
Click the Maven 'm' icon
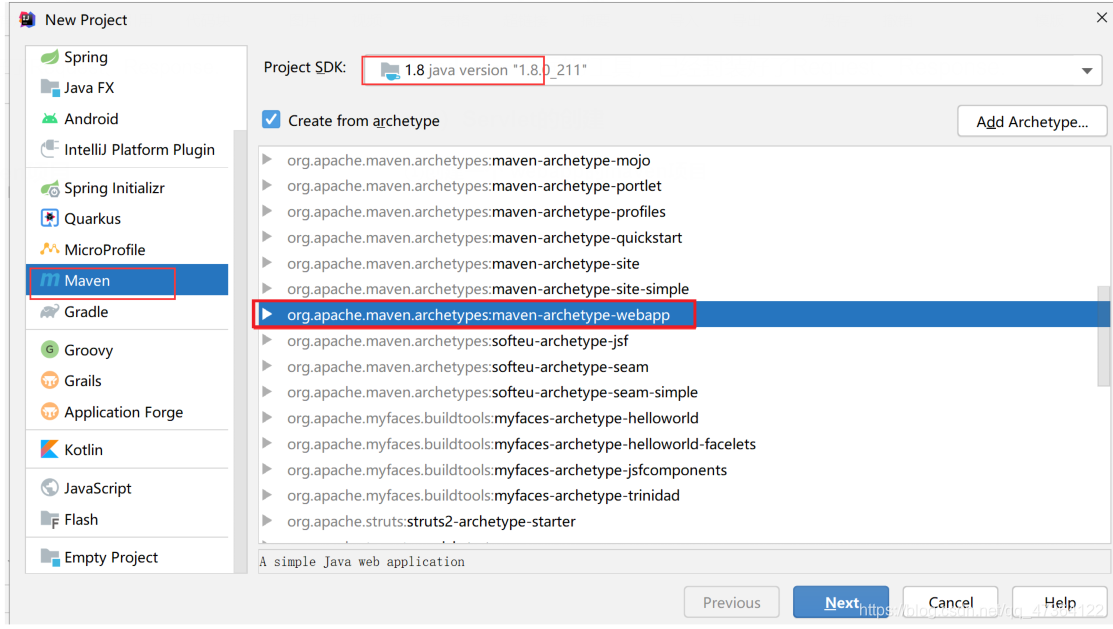click(x=50, y=280)
